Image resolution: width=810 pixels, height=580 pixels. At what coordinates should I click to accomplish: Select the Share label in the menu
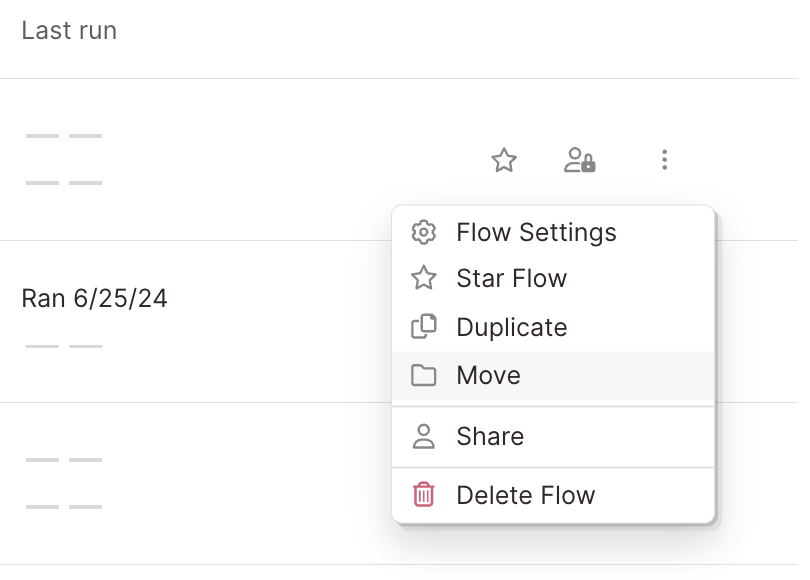click(490, 437)
